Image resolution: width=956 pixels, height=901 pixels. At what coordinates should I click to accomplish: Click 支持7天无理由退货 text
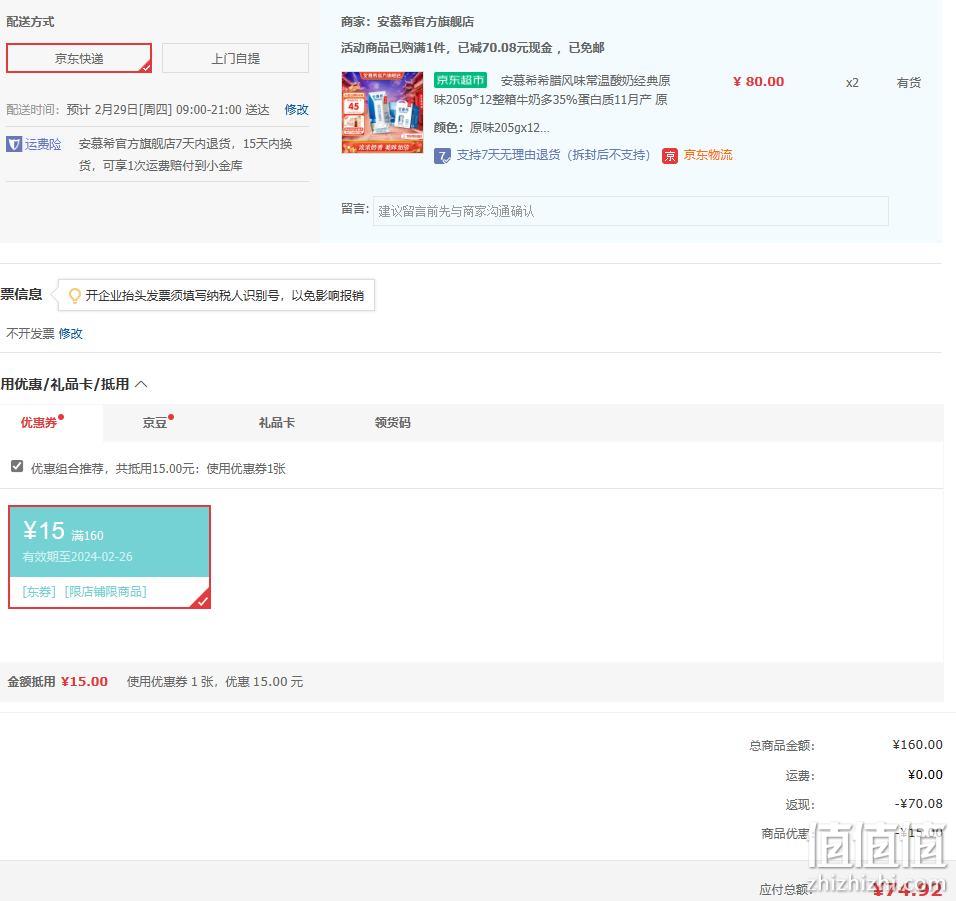[x=553, y=155]
